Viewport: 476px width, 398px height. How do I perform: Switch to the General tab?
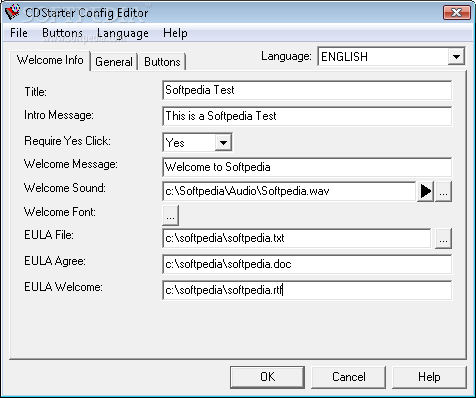114,62
